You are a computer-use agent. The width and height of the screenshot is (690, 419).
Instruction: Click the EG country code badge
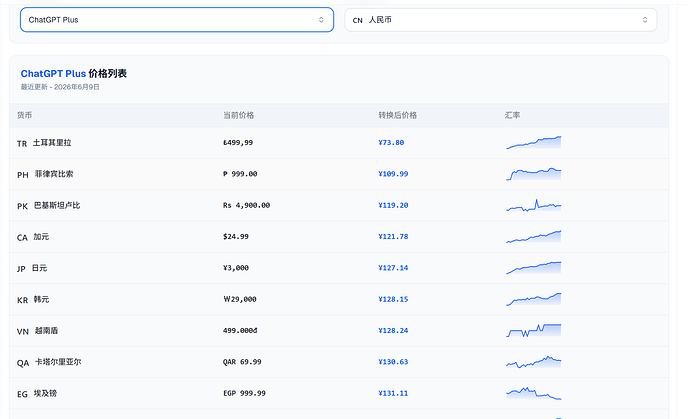22,394
